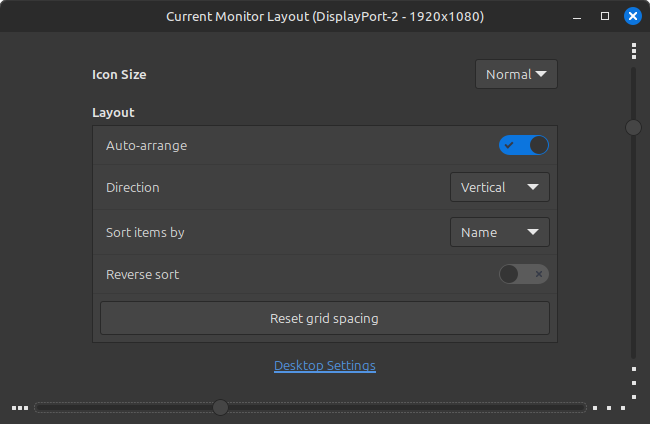The width and height of the screenshot is (650, 424).
Task: Click the window title Current Monitor Layout
Action: point(325,17)
